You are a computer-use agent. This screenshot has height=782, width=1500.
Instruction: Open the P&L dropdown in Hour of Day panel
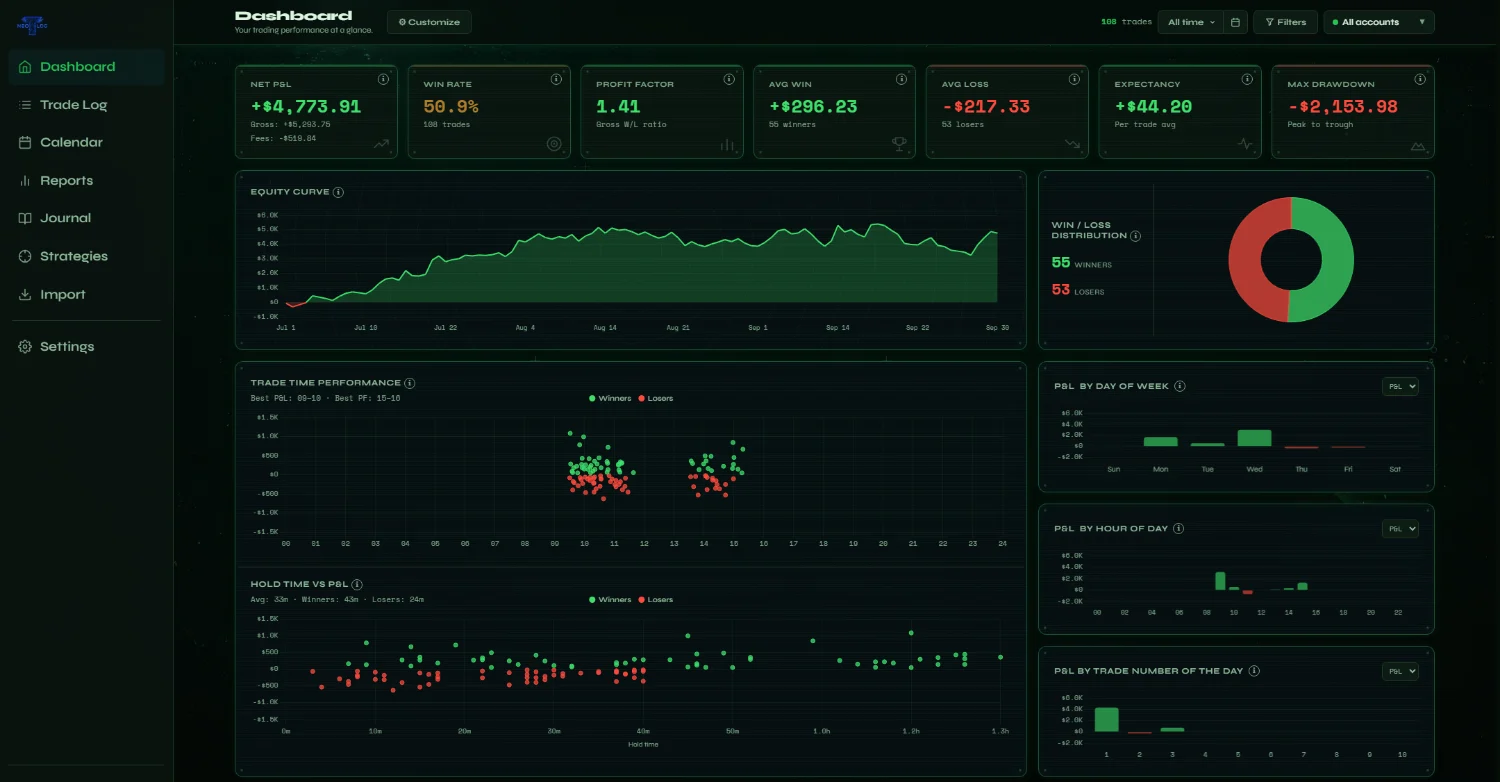(1400, 528)
